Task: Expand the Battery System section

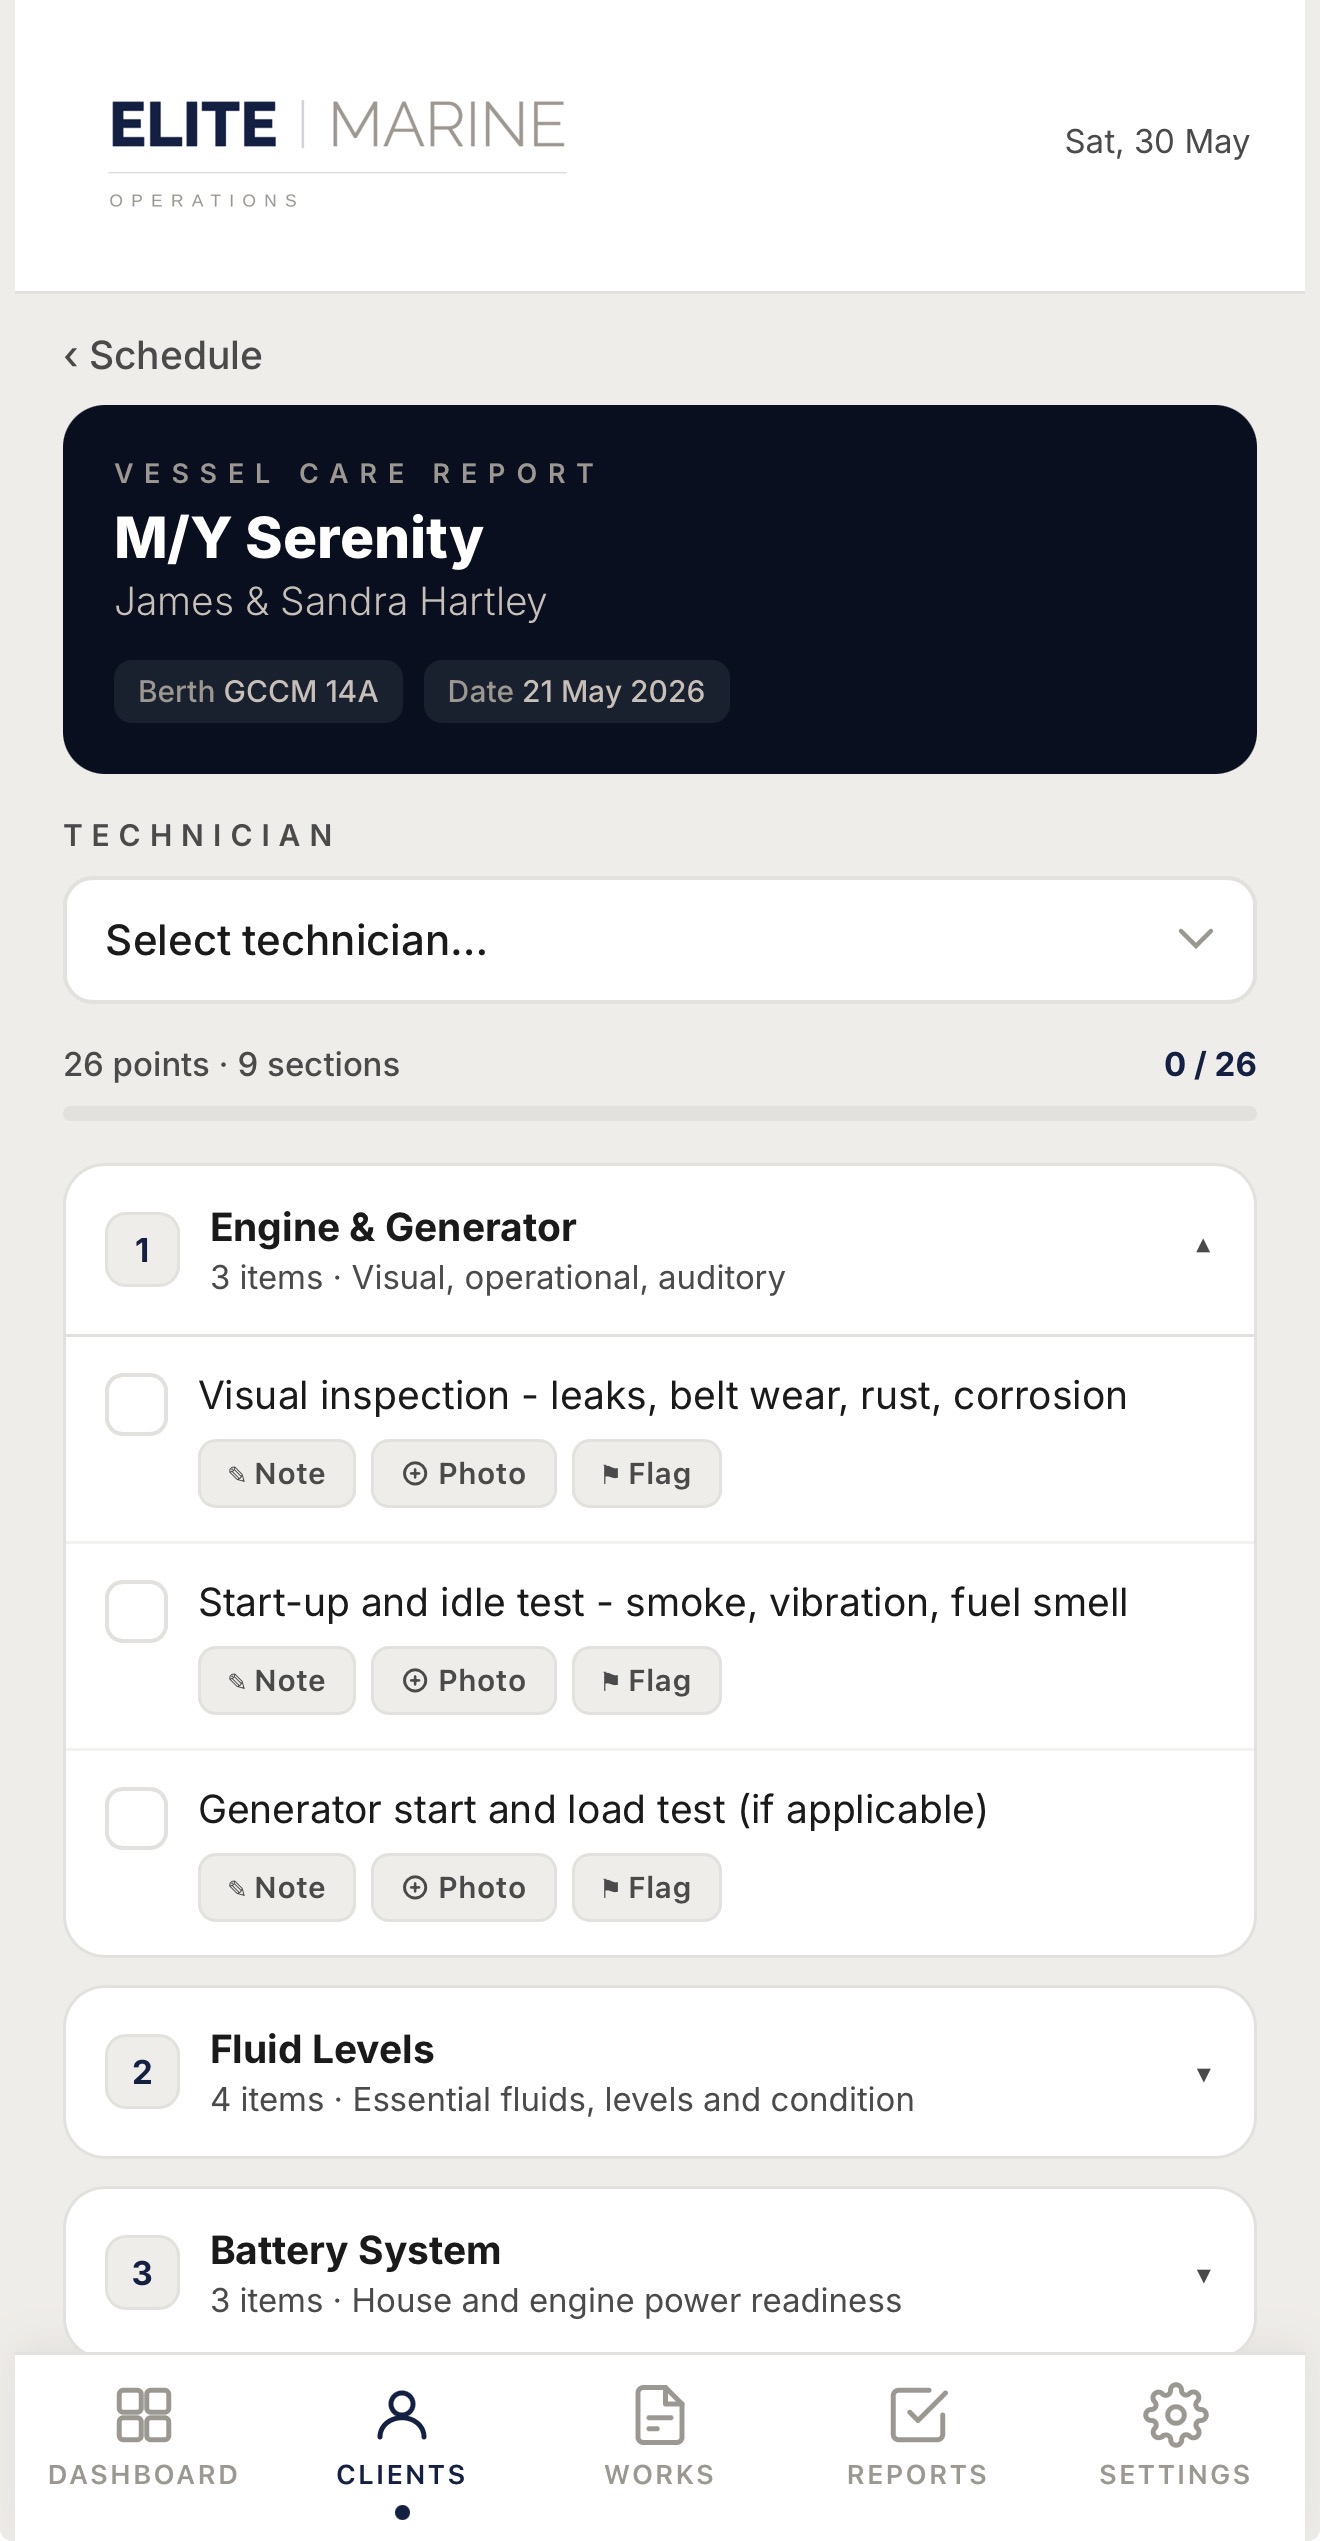Action: click(660, 2273)
